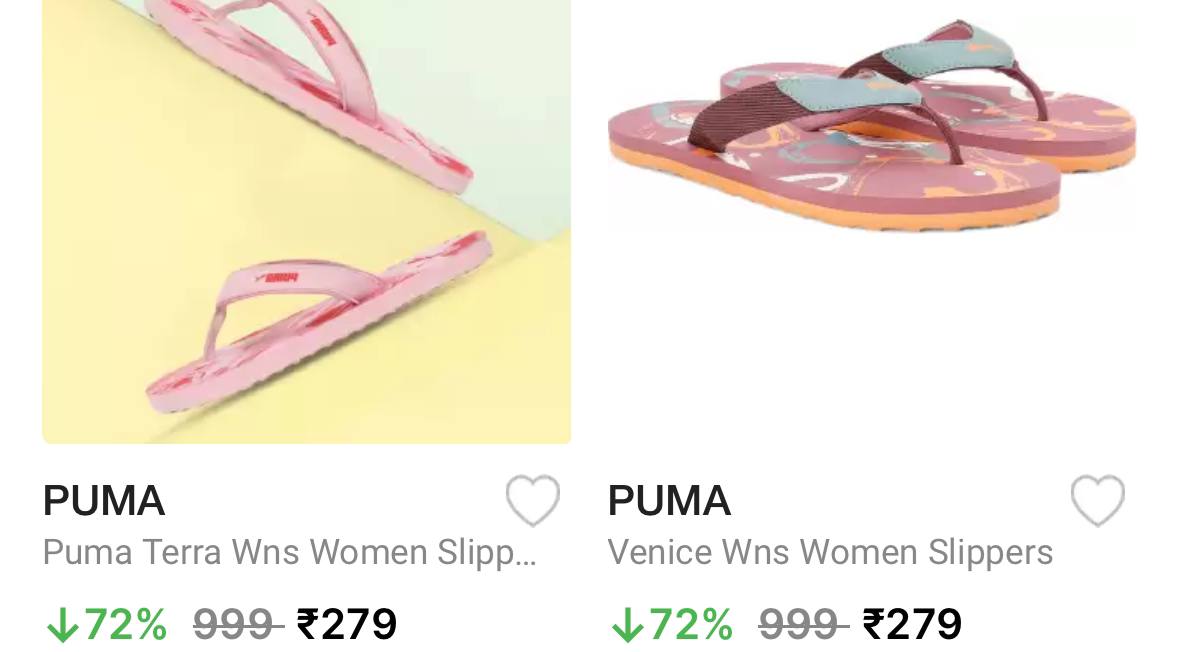Tap 72% discount on Puma Terra
Image resolution: width=1179 pixels, height=652 pixels.
126,624
